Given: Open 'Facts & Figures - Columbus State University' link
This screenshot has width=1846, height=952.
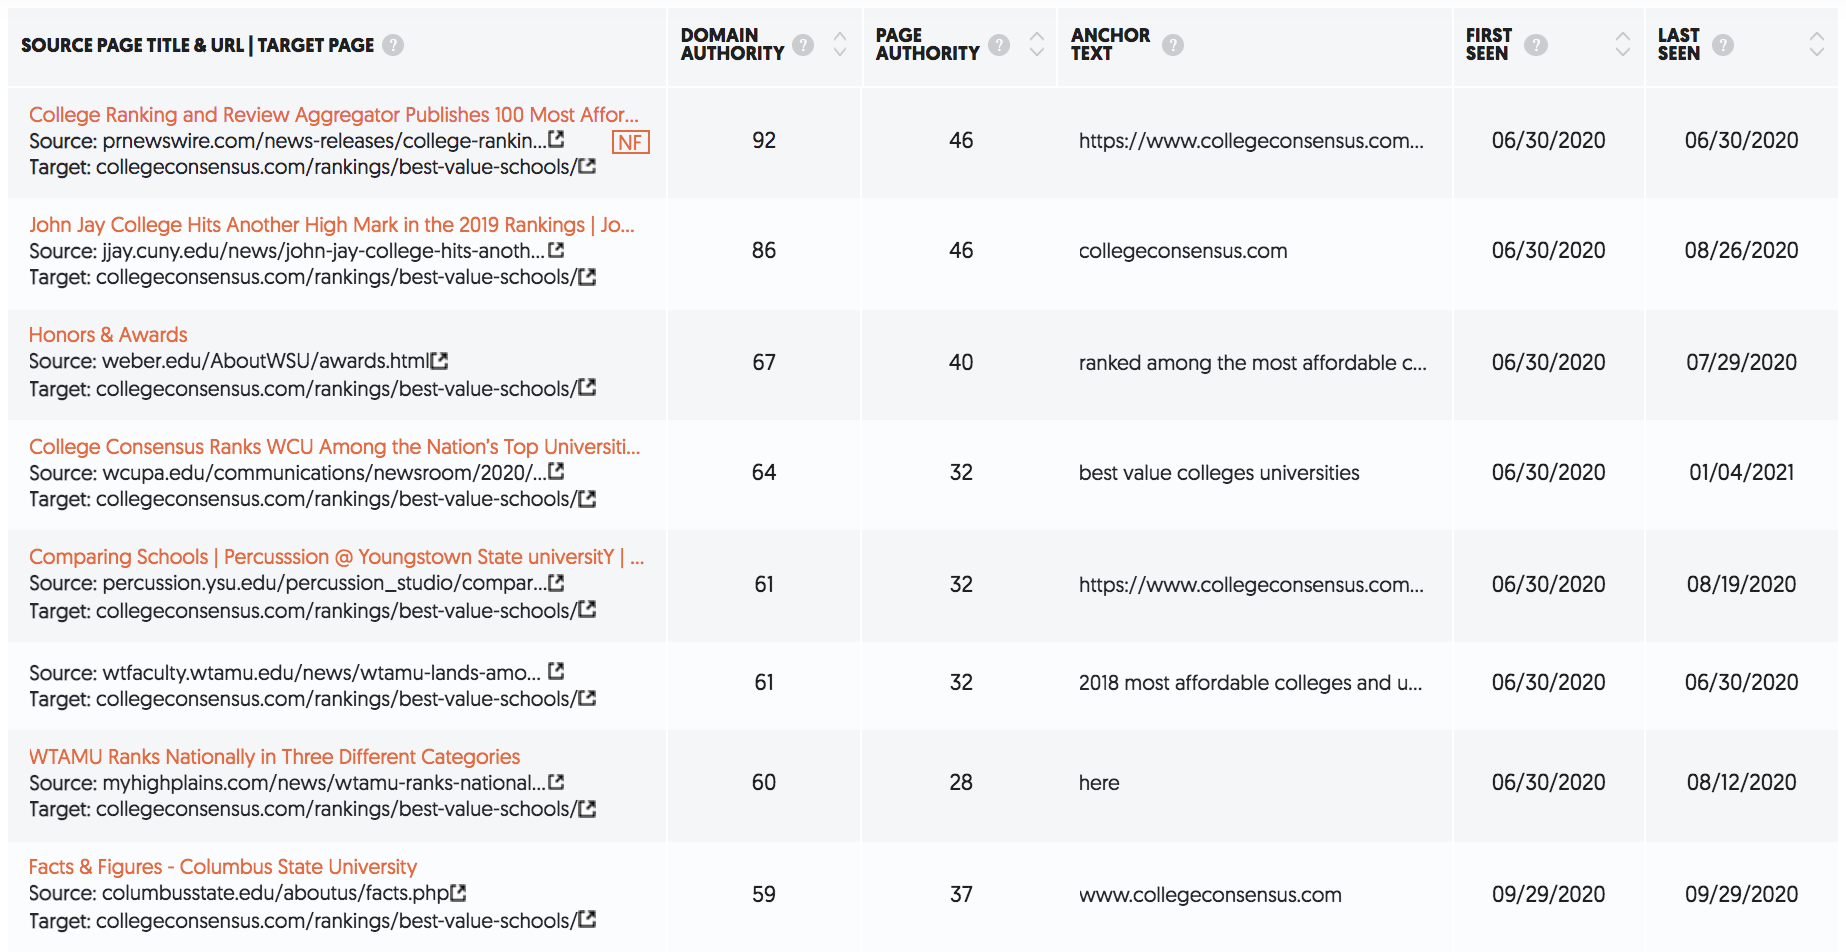Looking at the screenshot, I should pyautogui.click(x=223, y=867).
